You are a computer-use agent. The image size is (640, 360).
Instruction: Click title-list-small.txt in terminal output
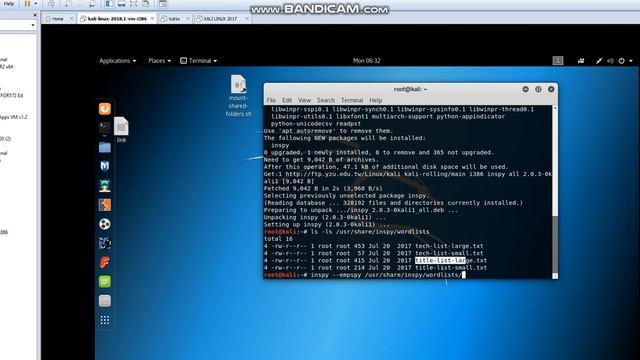451,268
